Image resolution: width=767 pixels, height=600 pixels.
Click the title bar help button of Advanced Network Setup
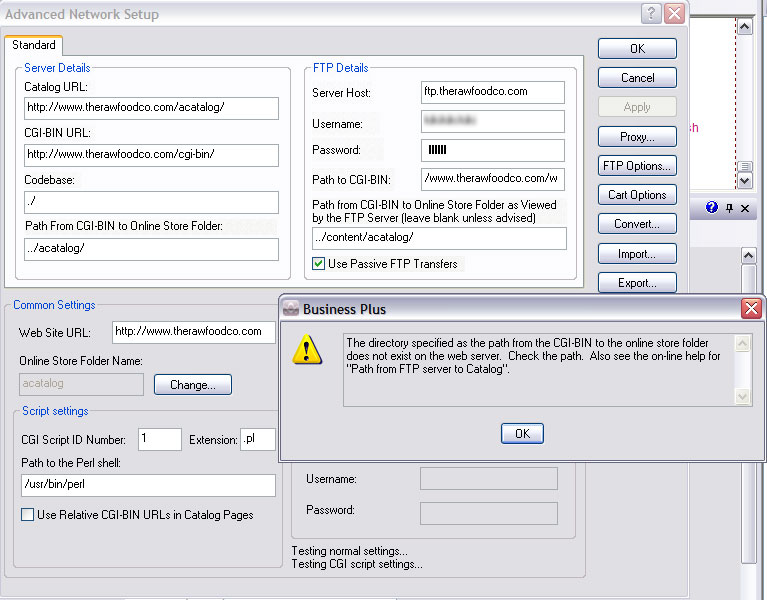[651, 14]
